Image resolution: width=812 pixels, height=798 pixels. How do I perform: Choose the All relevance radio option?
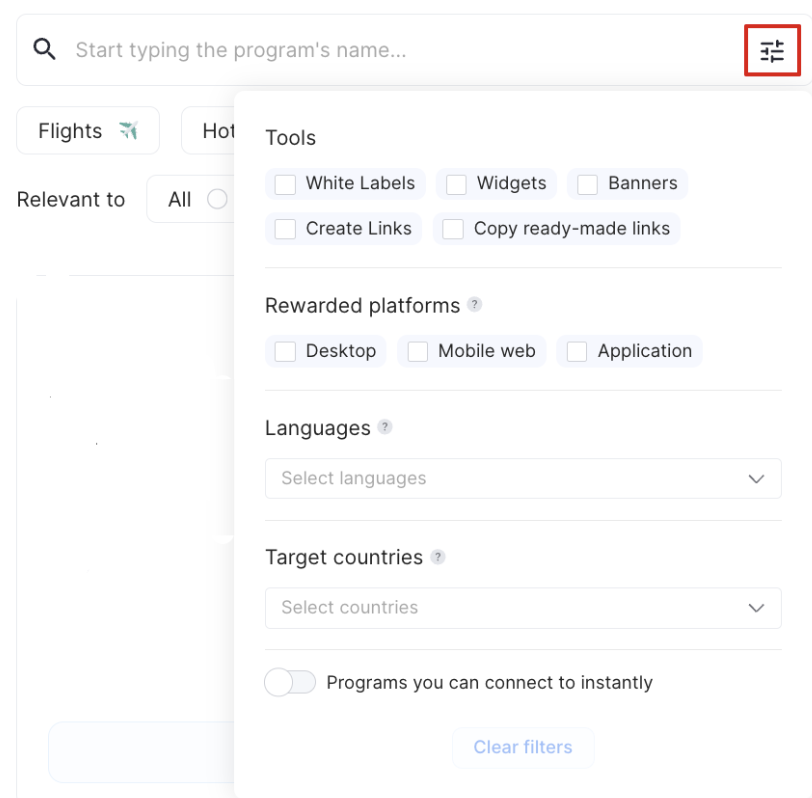(x=217, y=199)
